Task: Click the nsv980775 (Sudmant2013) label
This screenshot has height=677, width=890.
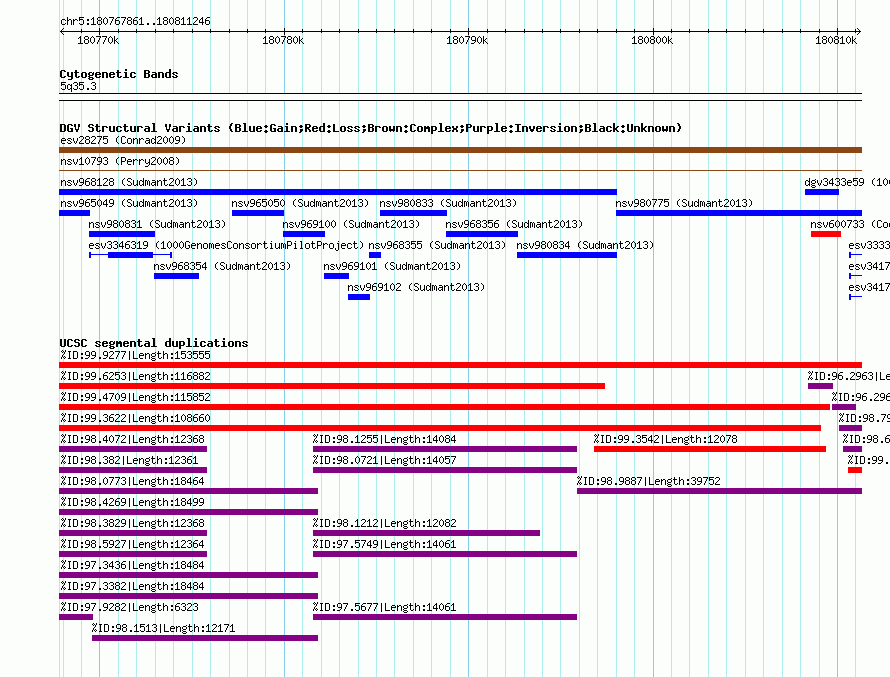Action: [684, 203]
